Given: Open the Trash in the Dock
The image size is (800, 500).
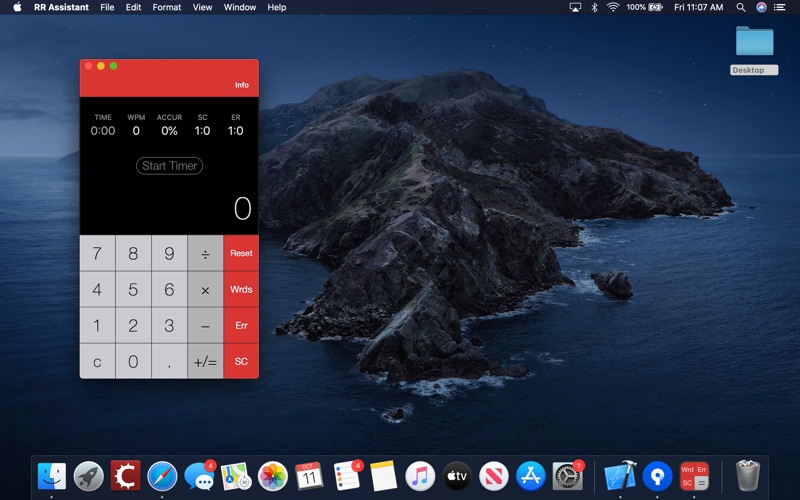Looking at the screenshot, I should pyautogui.click(x=747, y=476).
